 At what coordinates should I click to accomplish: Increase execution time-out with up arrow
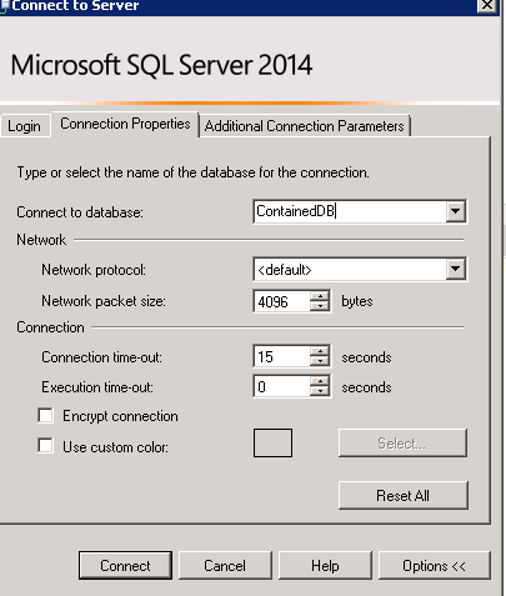coord(320,381)
